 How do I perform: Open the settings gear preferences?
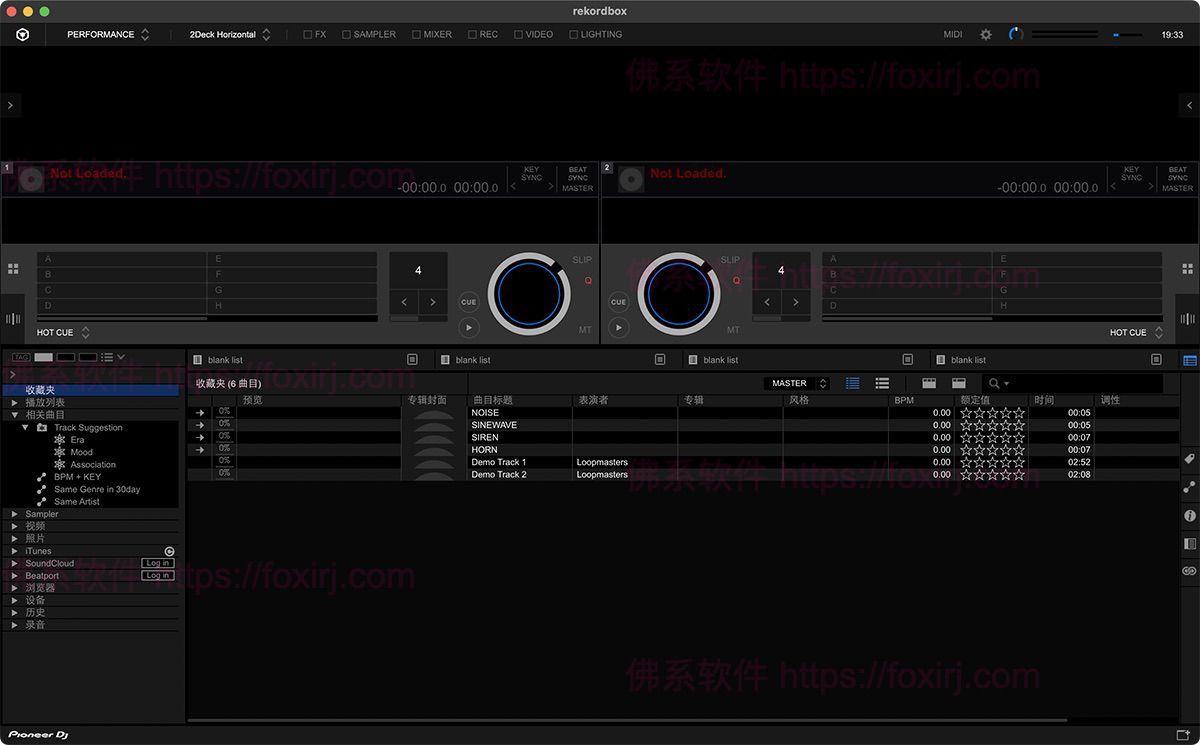(x=986, y=33)
